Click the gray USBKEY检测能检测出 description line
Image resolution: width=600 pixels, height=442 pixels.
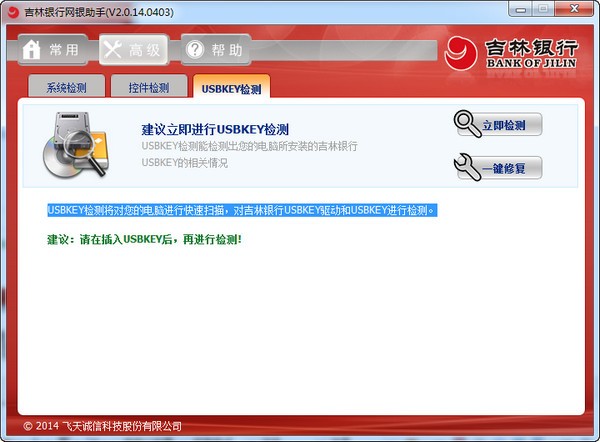[249, 146]
